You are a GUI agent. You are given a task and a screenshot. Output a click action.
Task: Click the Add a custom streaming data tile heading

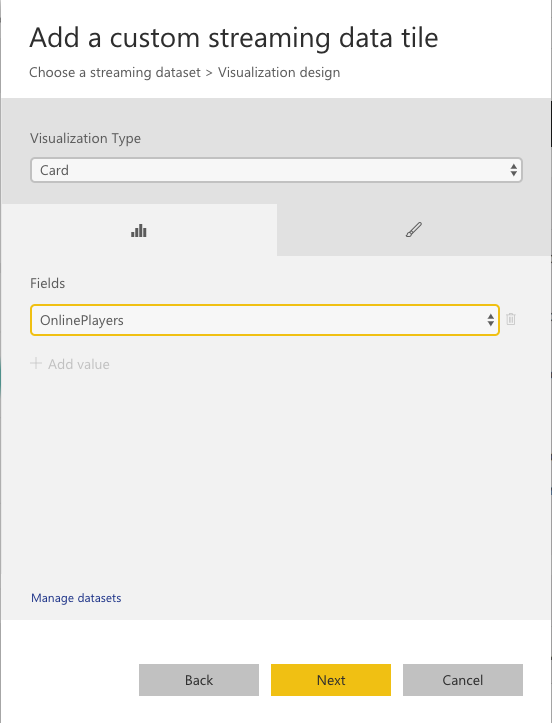pyautogui.click(x=234, y=38)
